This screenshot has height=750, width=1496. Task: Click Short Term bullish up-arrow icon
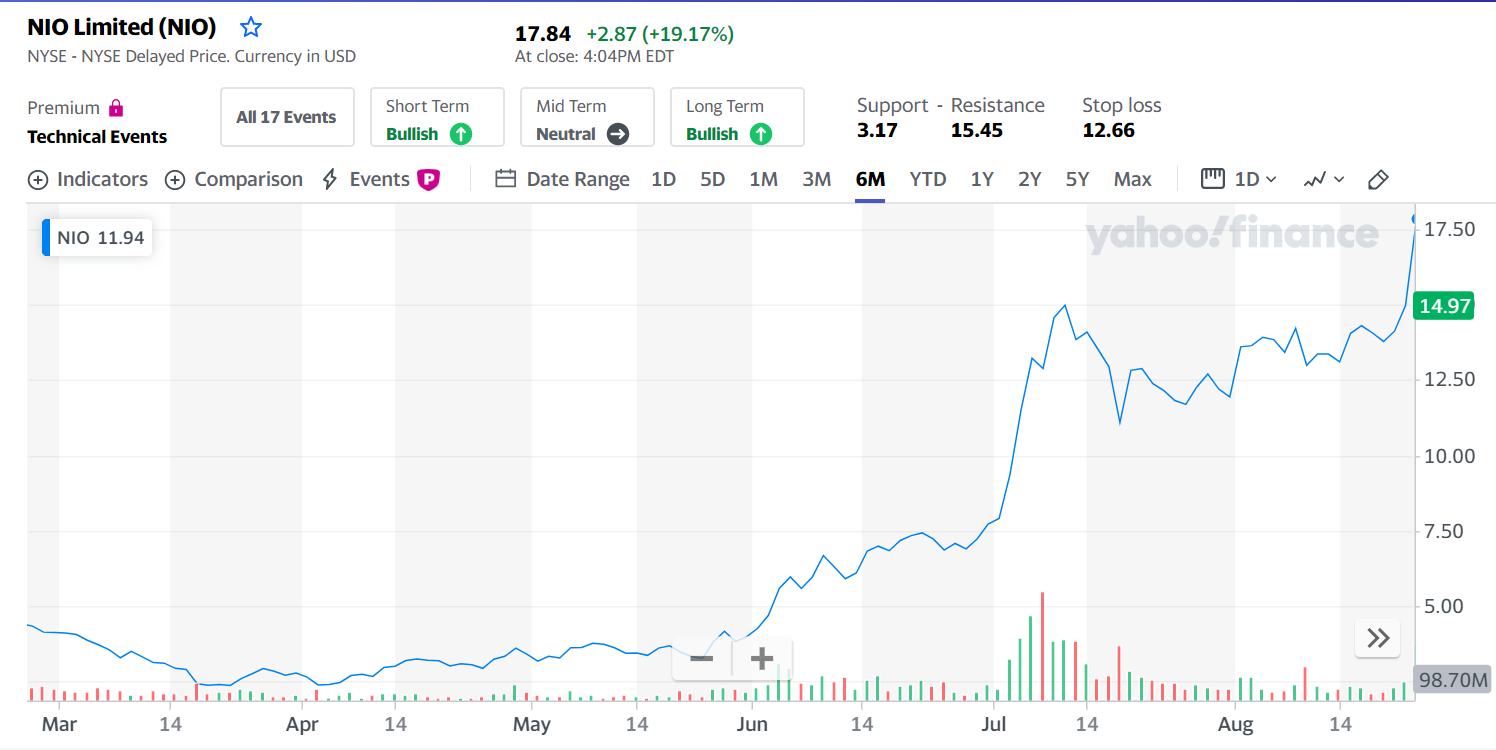(x=460, y=134)
